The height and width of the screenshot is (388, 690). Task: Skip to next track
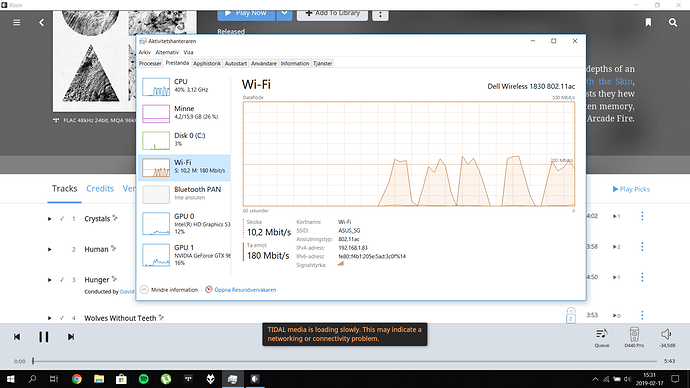[x=71, y=337]
